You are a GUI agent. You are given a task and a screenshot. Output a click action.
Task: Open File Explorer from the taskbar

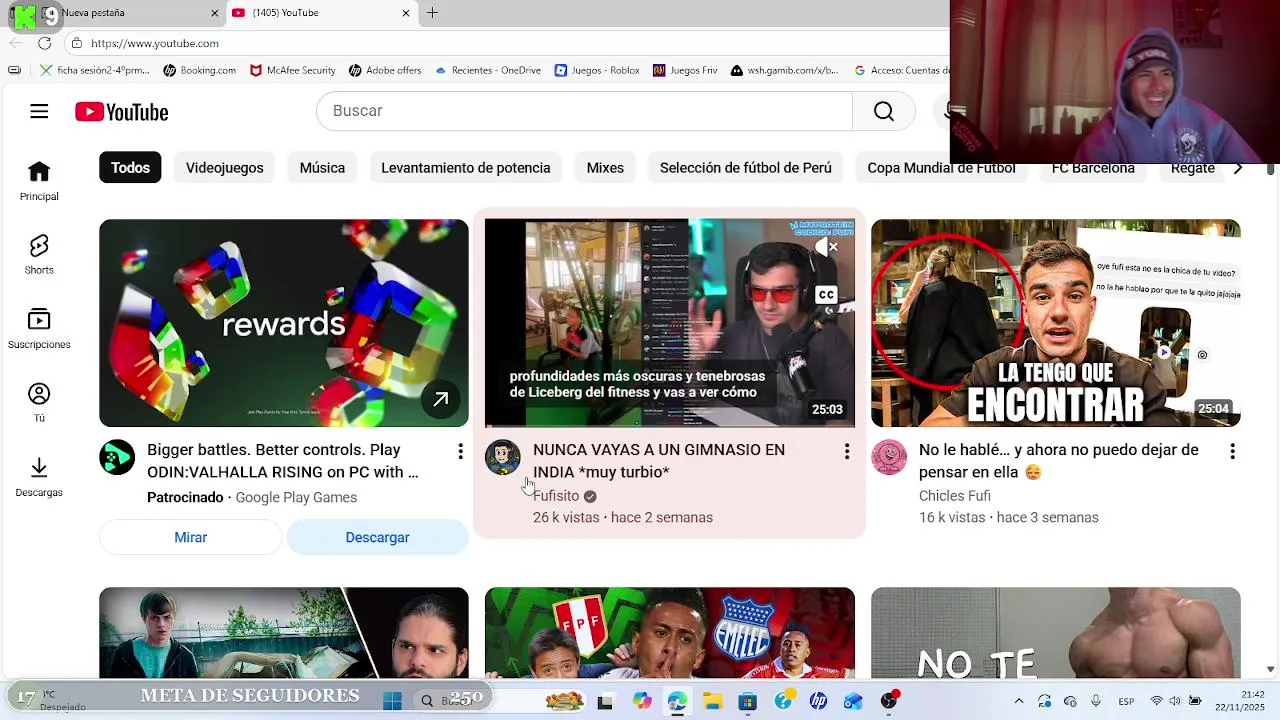pyautogui.click(x=712, y=701)
